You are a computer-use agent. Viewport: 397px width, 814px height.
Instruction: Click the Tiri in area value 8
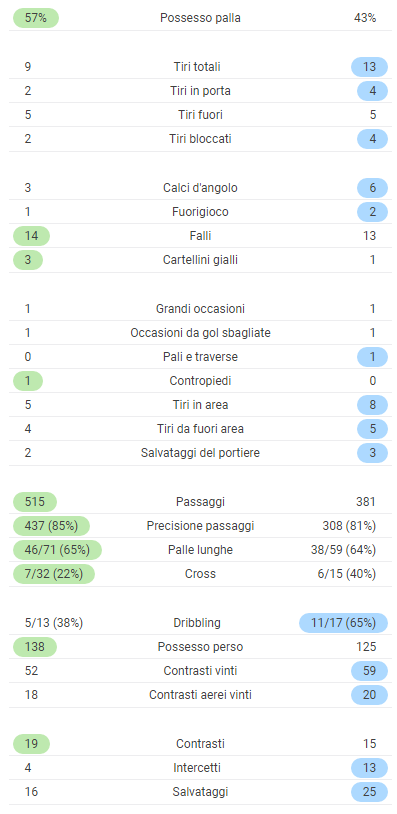pyautogui.click(x=372, y=405)
